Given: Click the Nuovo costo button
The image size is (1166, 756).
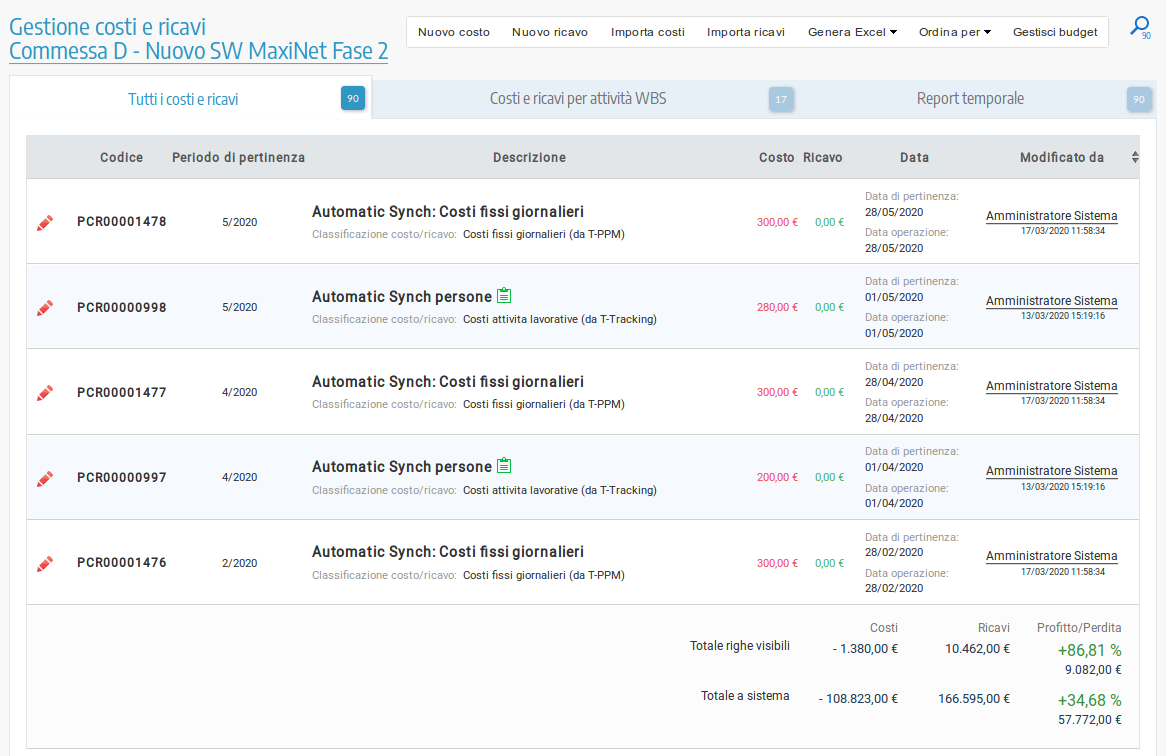Looking at the screenshot, I should click(454, 32).
